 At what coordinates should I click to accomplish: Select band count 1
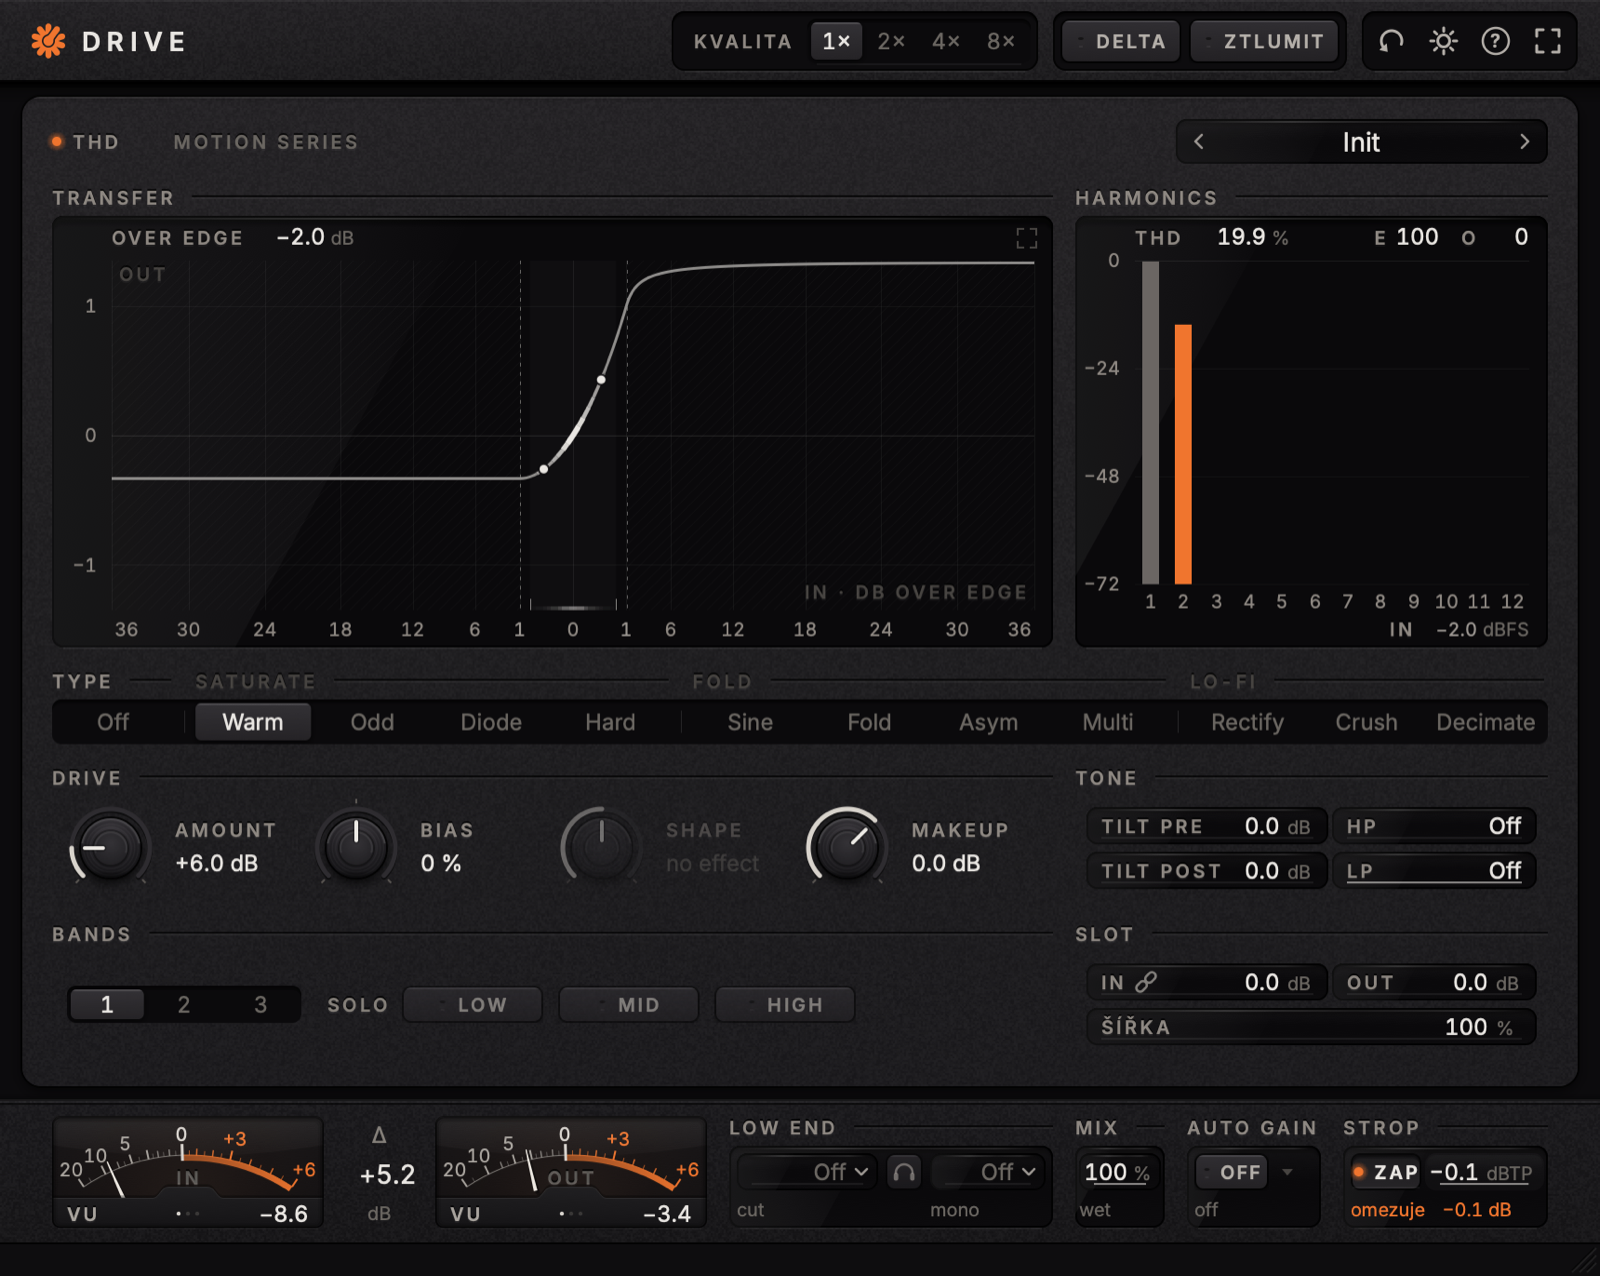[107, 1004]
